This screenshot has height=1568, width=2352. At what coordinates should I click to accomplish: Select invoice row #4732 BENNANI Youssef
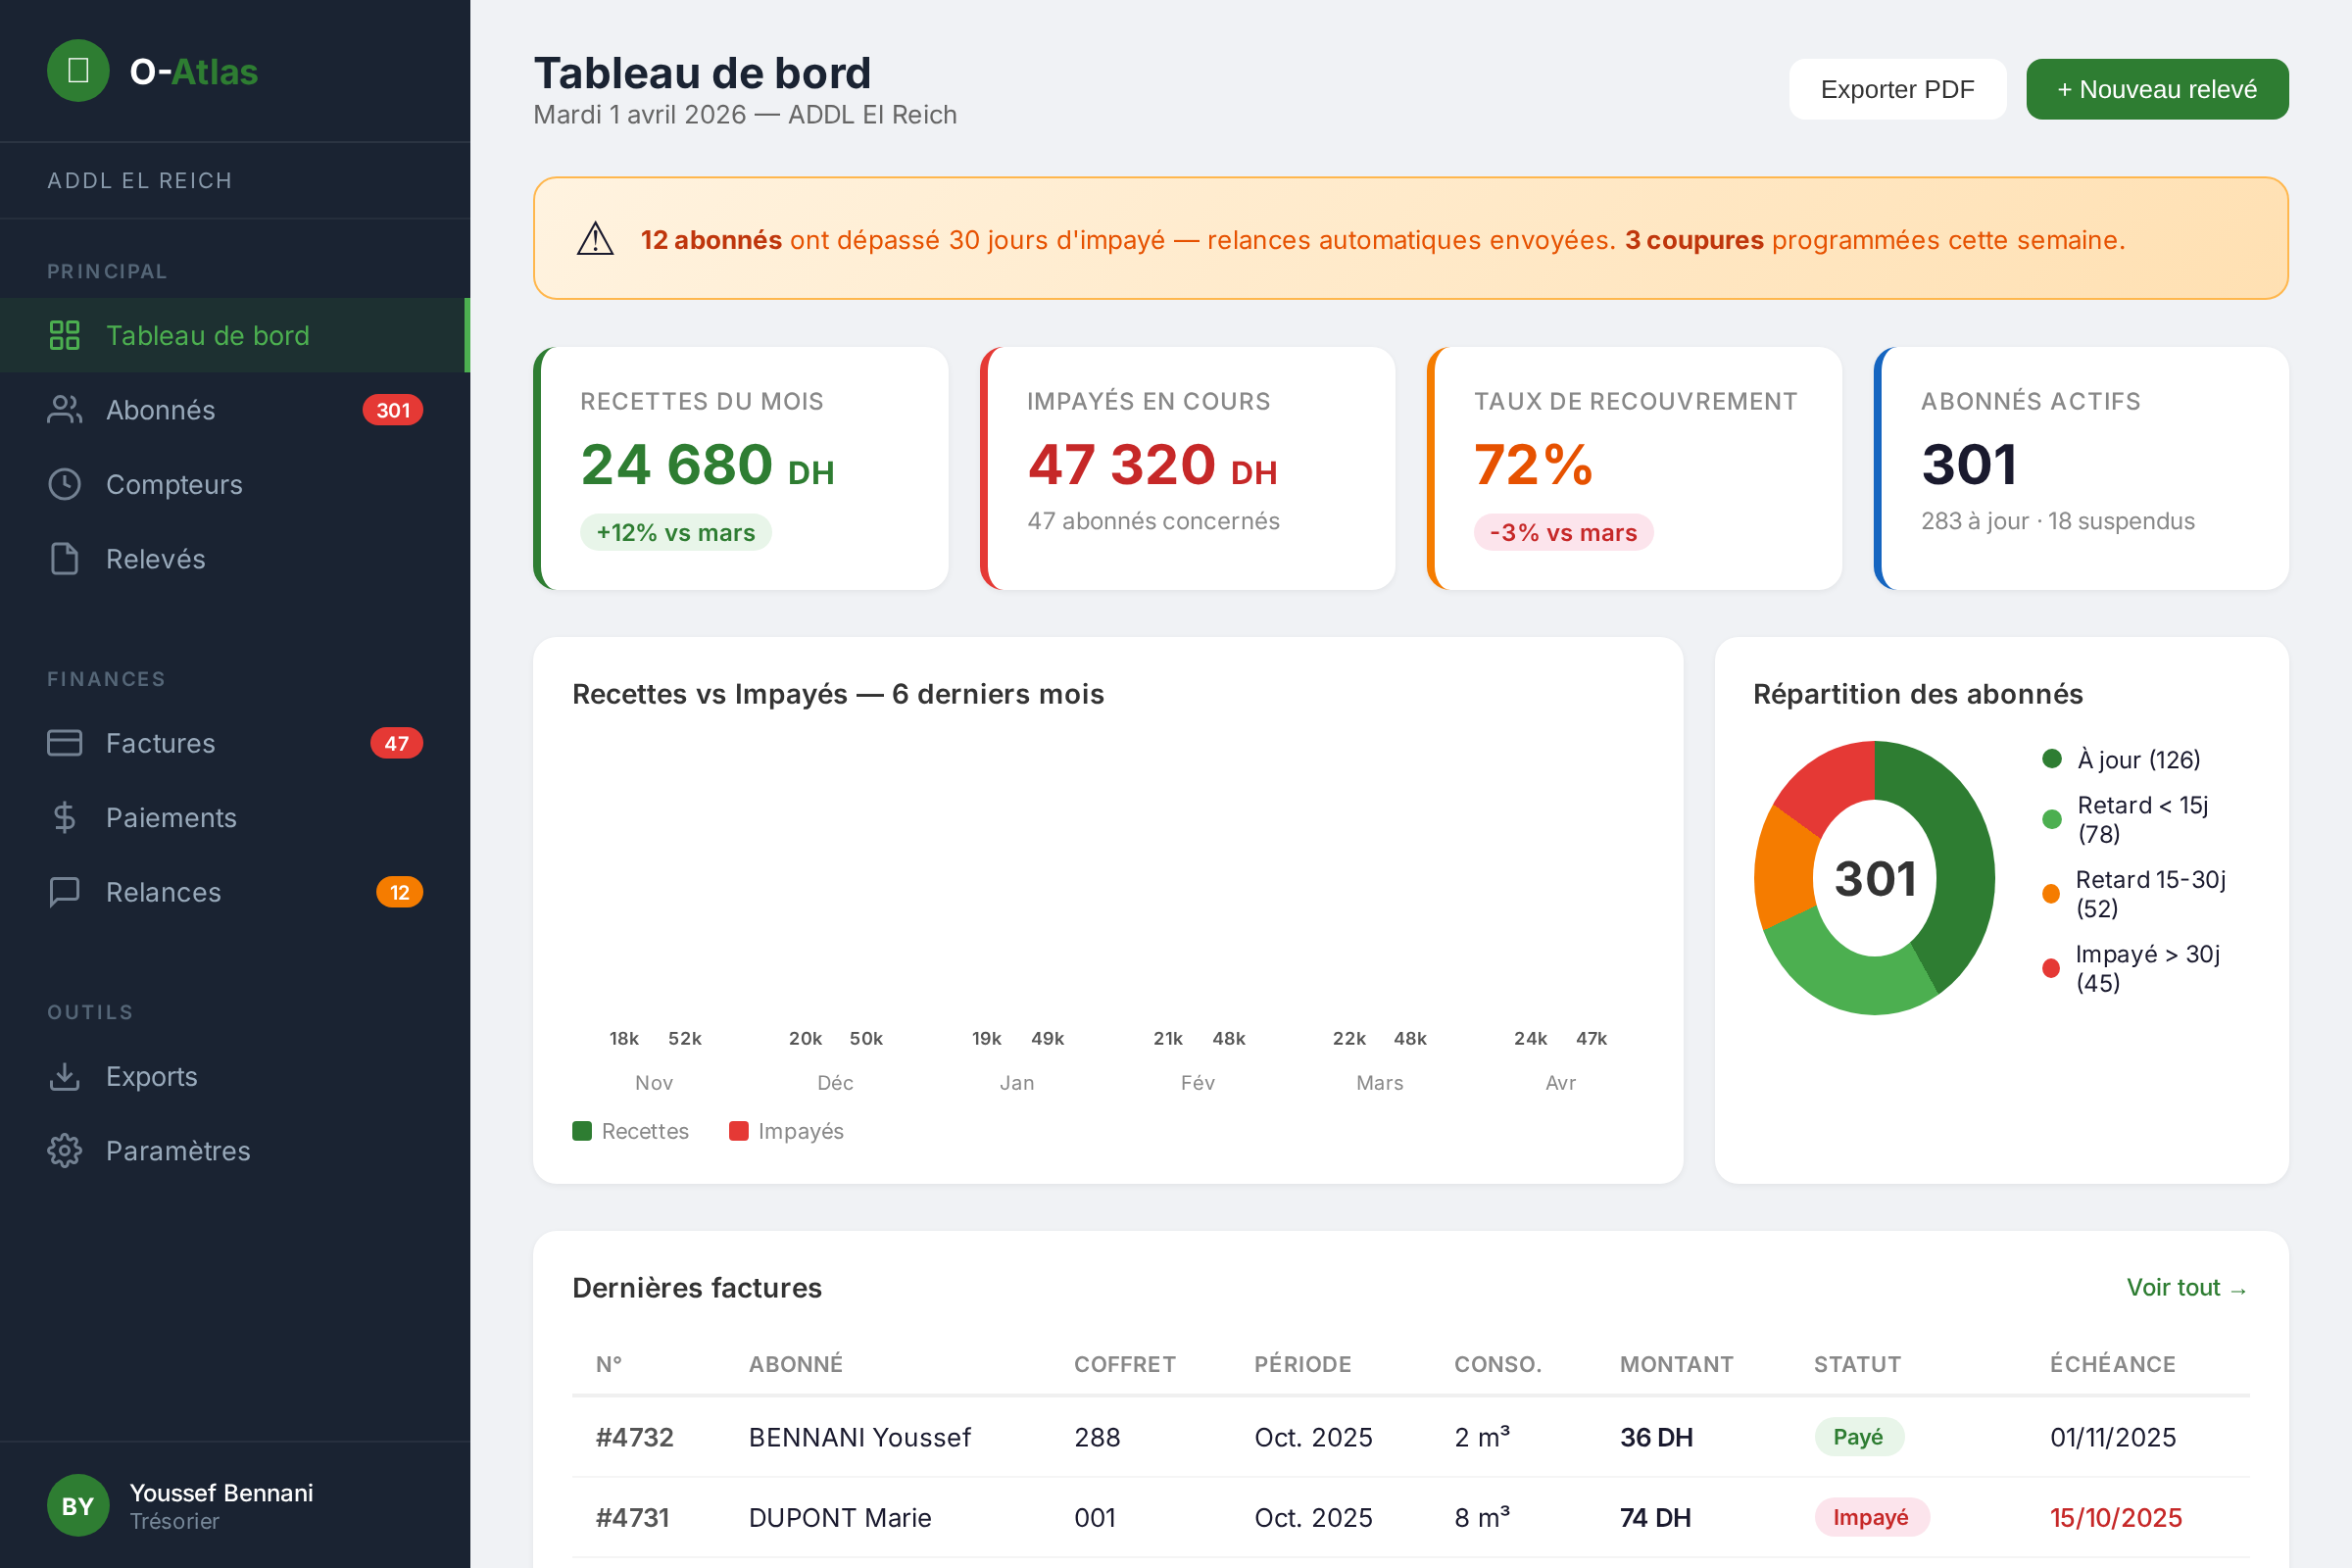(1200, 1437)
